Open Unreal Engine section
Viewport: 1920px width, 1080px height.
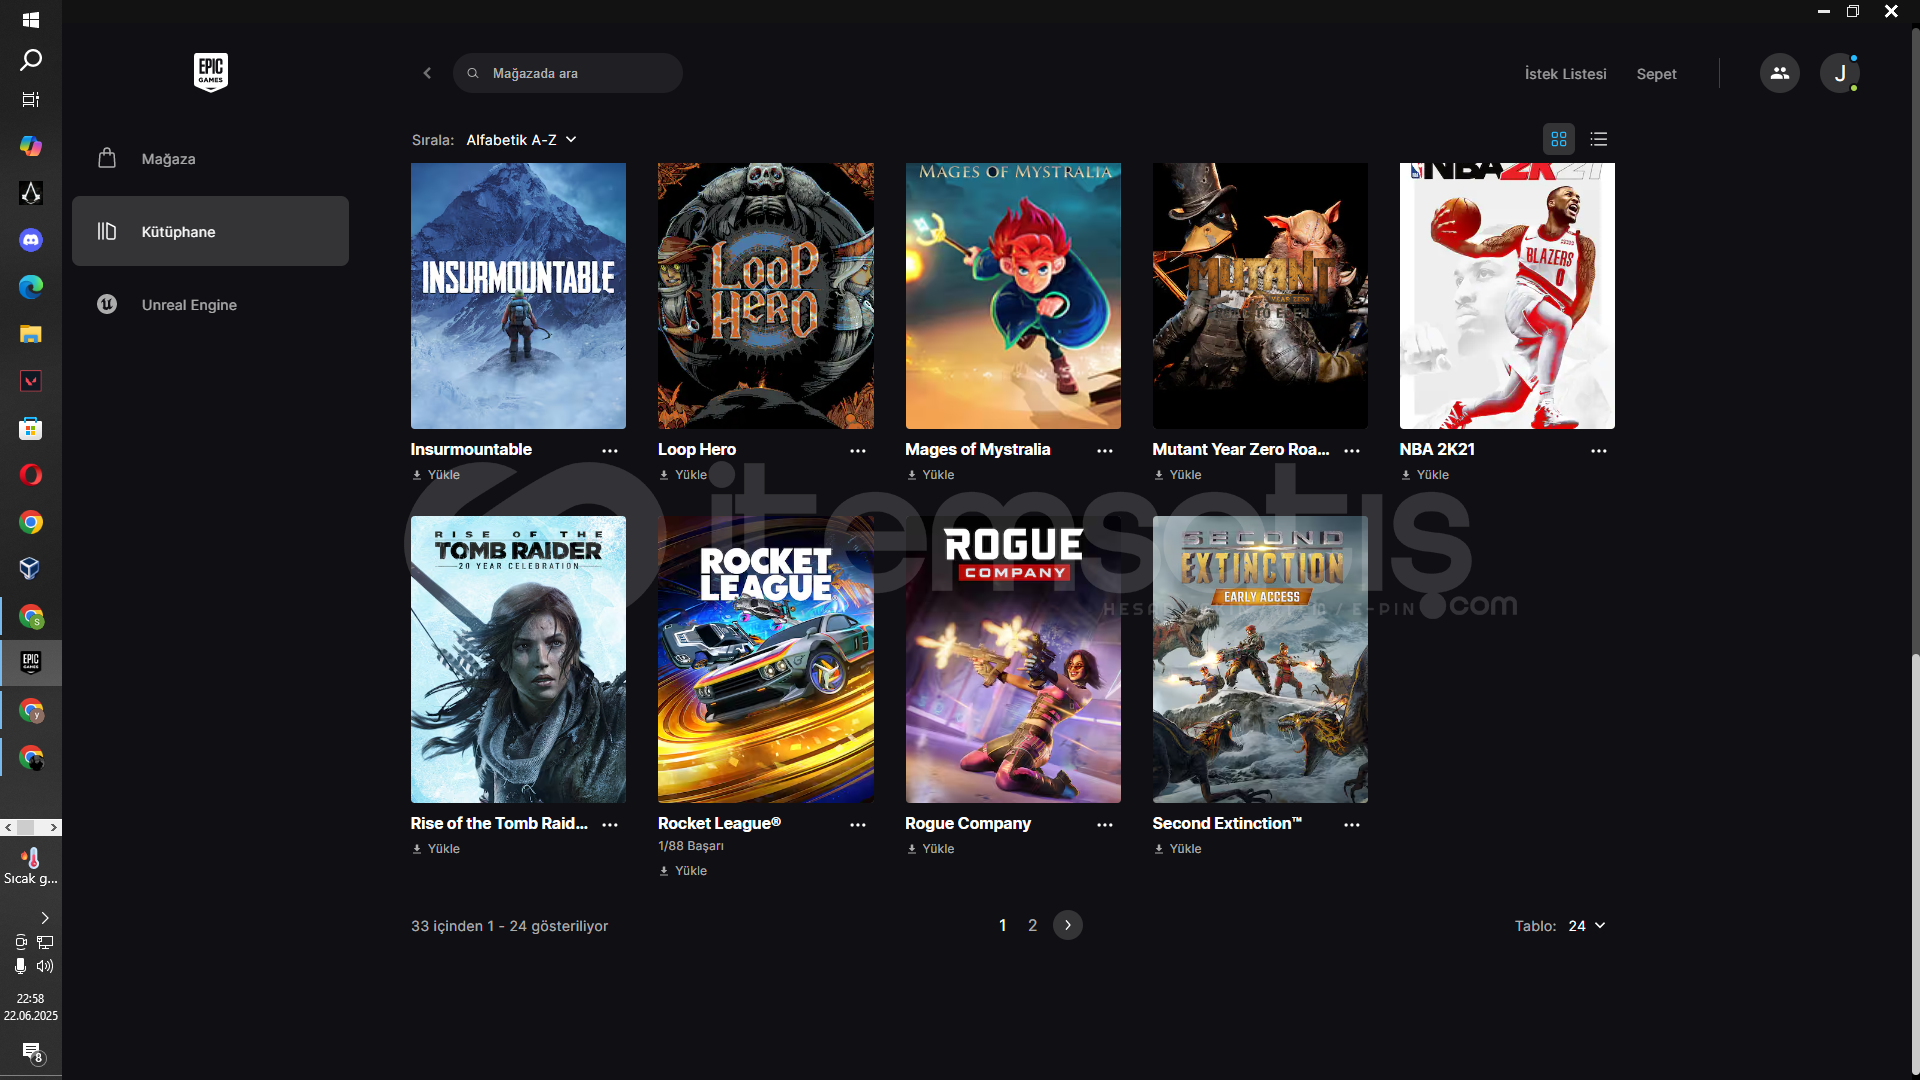(x=210, y=304)
